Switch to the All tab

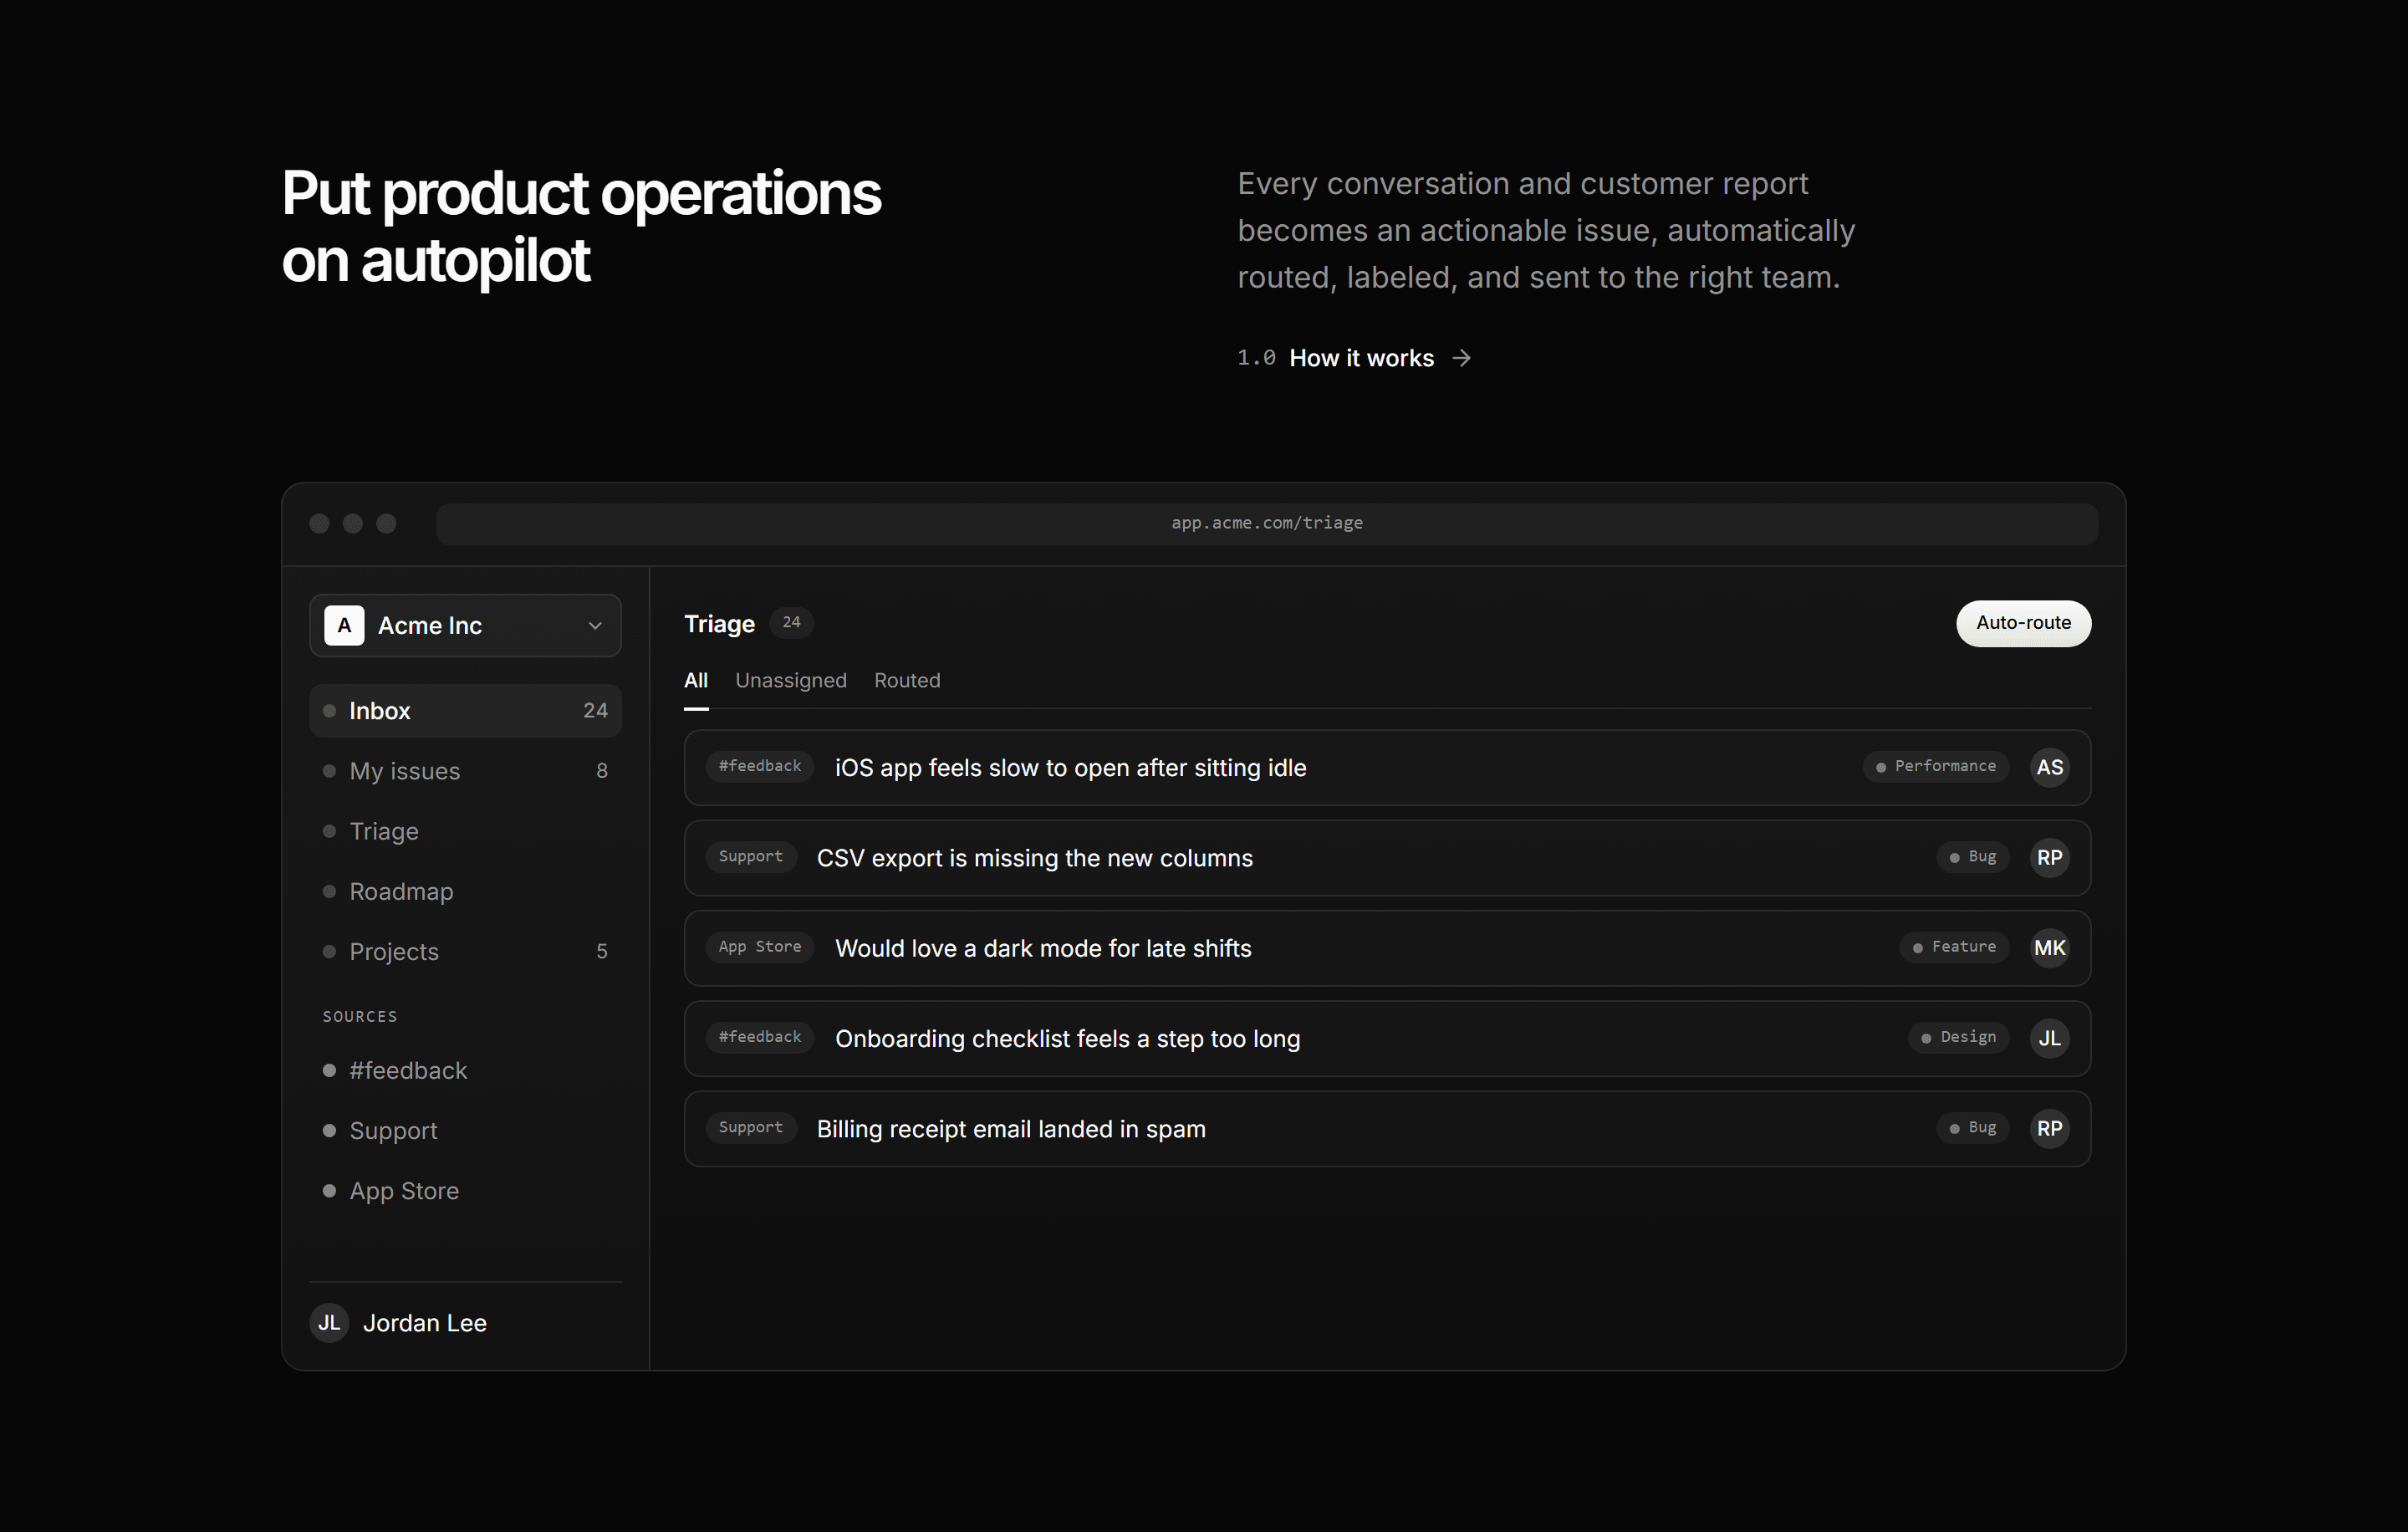pyautogui.click(x=696, y=681)
